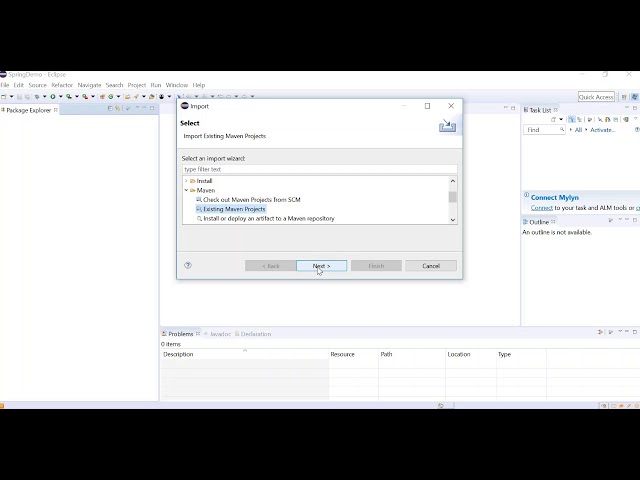
Task: Click the All link in Task List
Action: coord(578,130)
